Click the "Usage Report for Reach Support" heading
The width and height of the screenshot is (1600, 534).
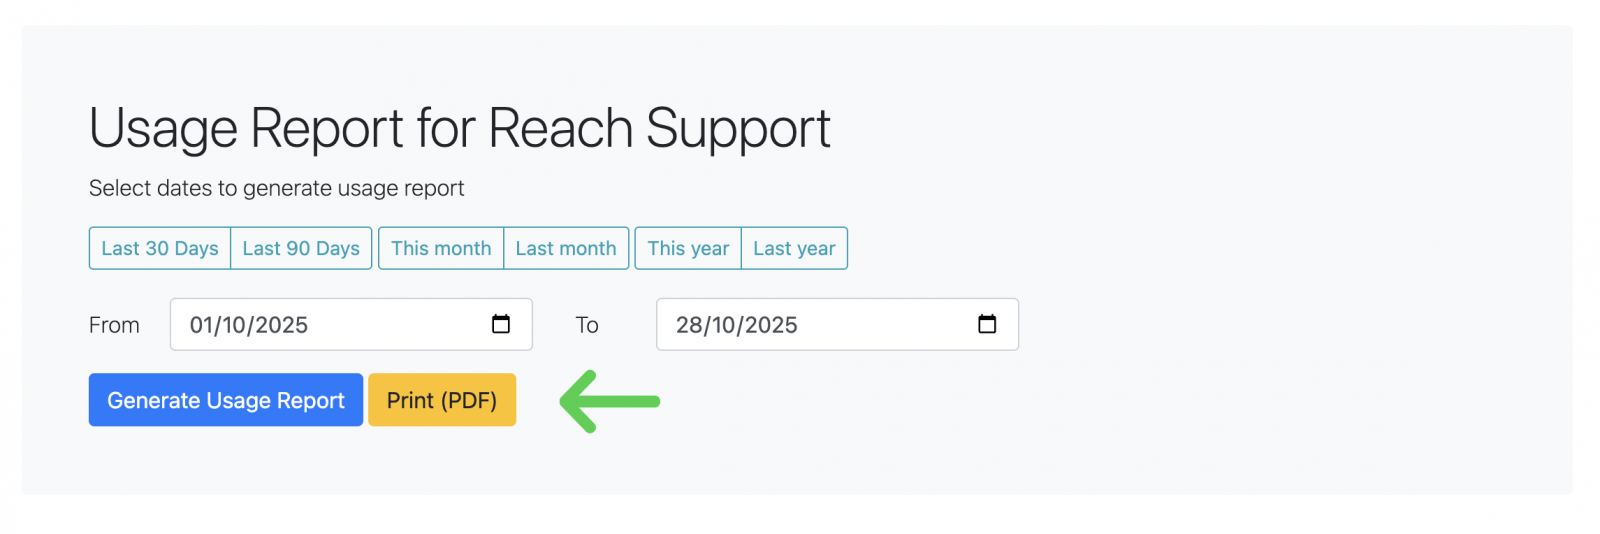tap(460, 129)
